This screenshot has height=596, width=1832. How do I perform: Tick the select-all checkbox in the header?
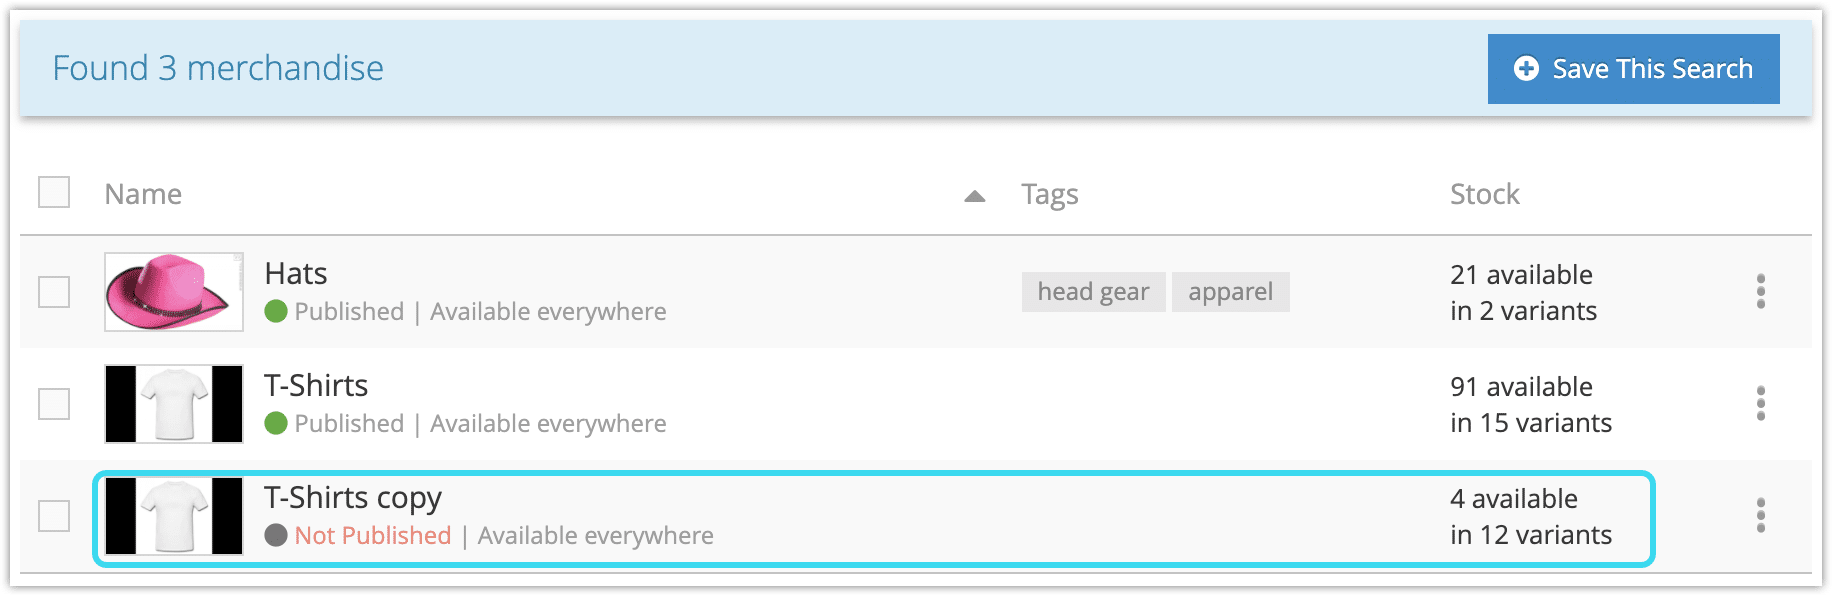click(x=54, y=192)
